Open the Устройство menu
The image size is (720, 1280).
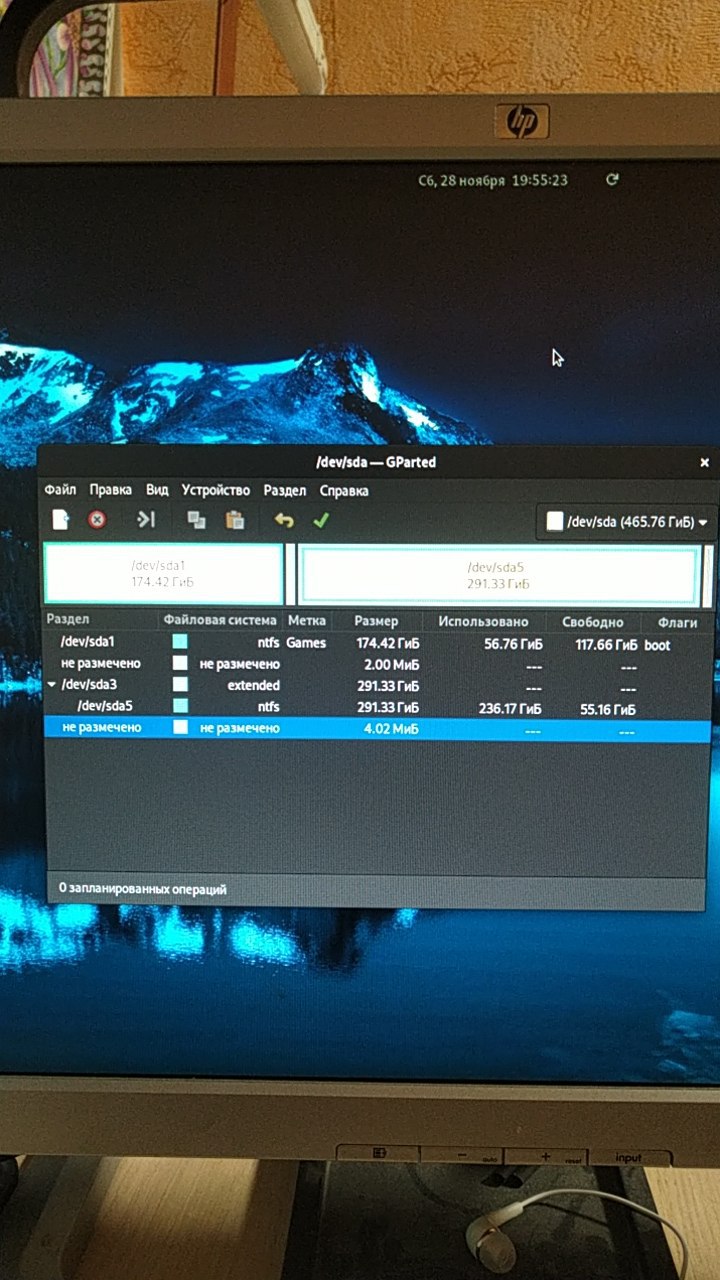click(x=216, y=490)
